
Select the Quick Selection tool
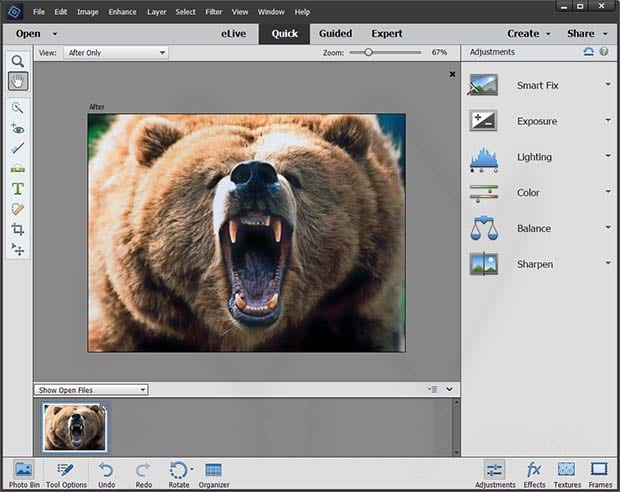coord(18,108)
